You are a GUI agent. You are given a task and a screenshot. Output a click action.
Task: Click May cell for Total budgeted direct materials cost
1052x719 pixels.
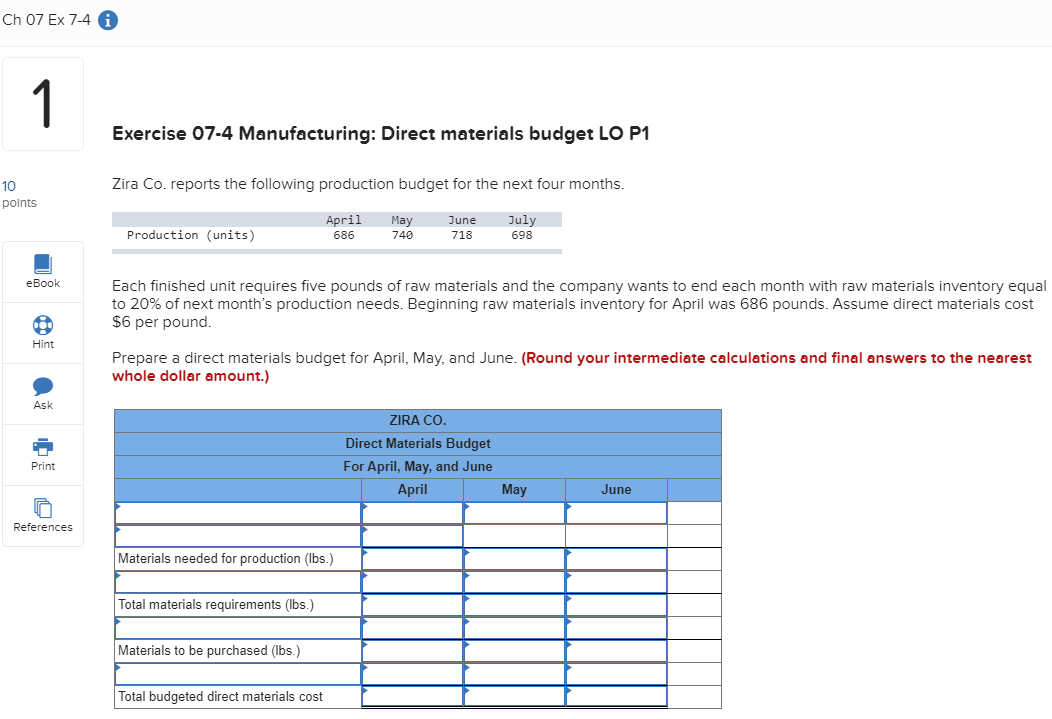515,696
